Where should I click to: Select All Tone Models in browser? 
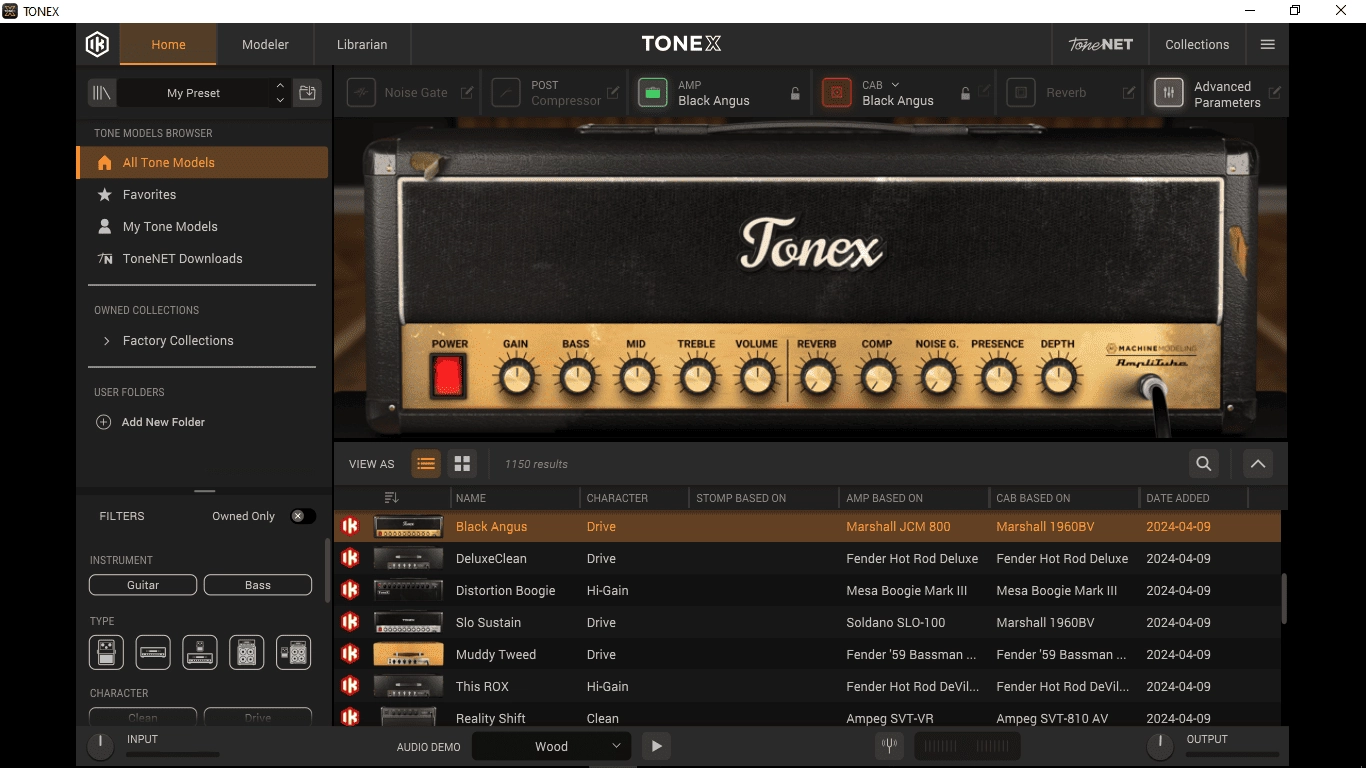(202, 163)
